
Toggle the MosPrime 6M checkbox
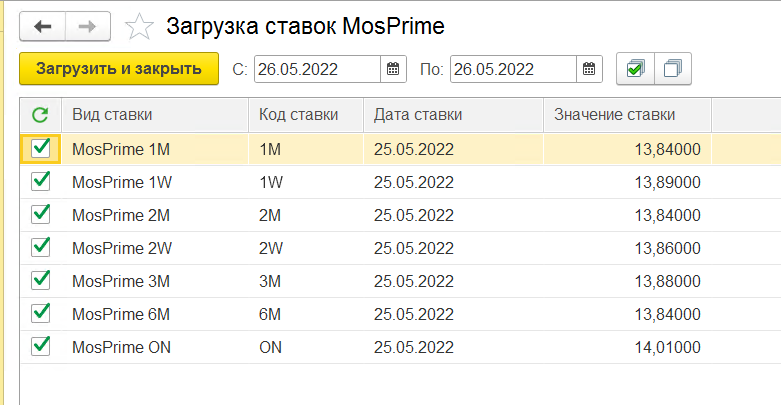pyautogui.click(x=41, y=313)
